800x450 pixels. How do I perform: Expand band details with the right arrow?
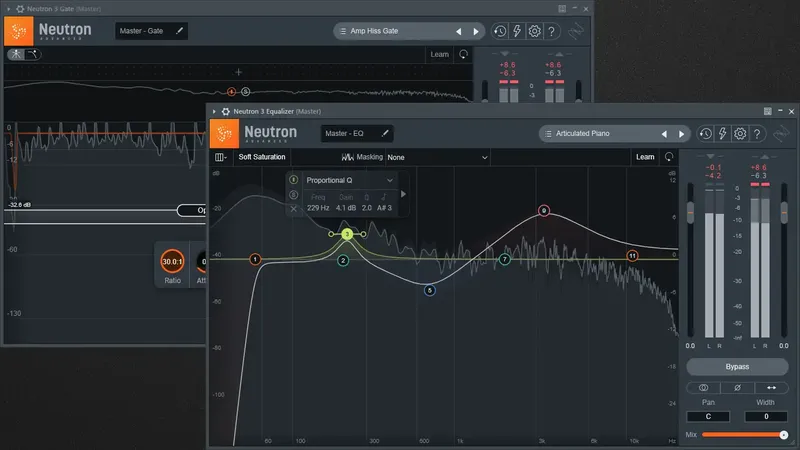coord(403,194)
